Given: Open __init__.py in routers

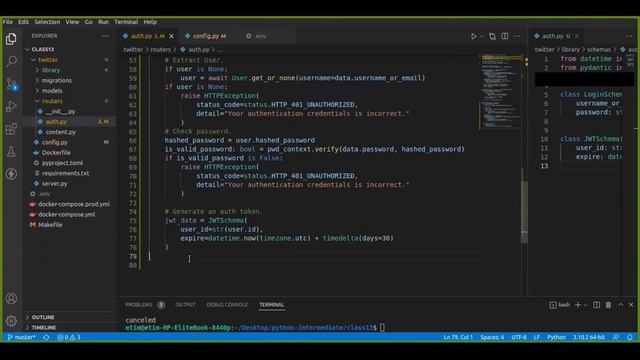Looking at the screenshot, I should 69,111.
